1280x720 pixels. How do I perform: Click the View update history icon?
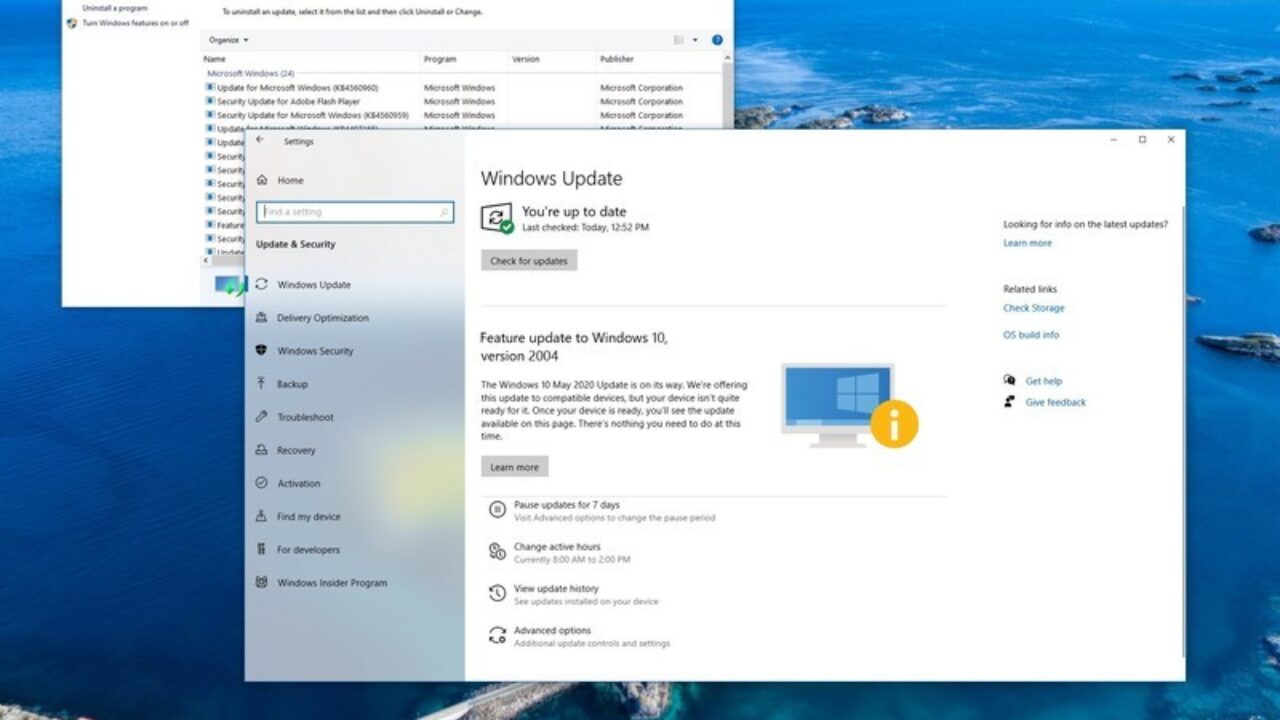pyautogui.click(x=497, y=594)
